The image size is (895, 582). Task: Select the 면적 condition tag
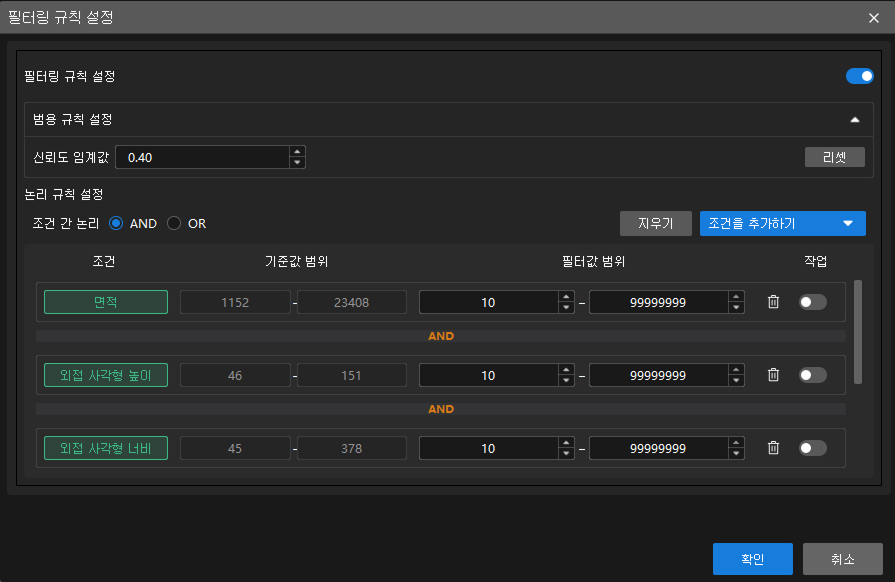click(106, 302)
